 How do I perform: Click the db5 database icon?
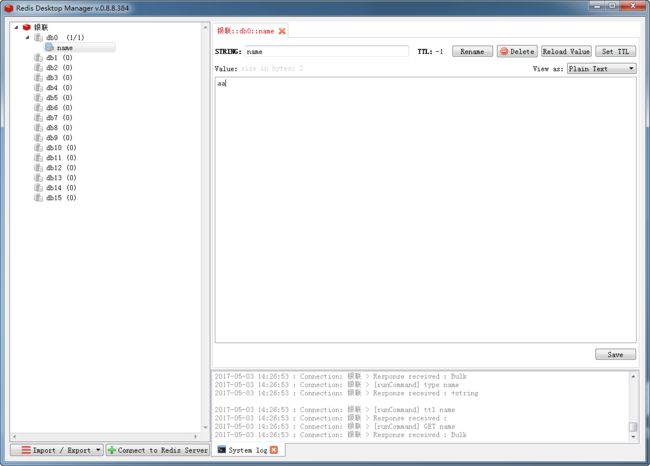click(x=38, y=98)
